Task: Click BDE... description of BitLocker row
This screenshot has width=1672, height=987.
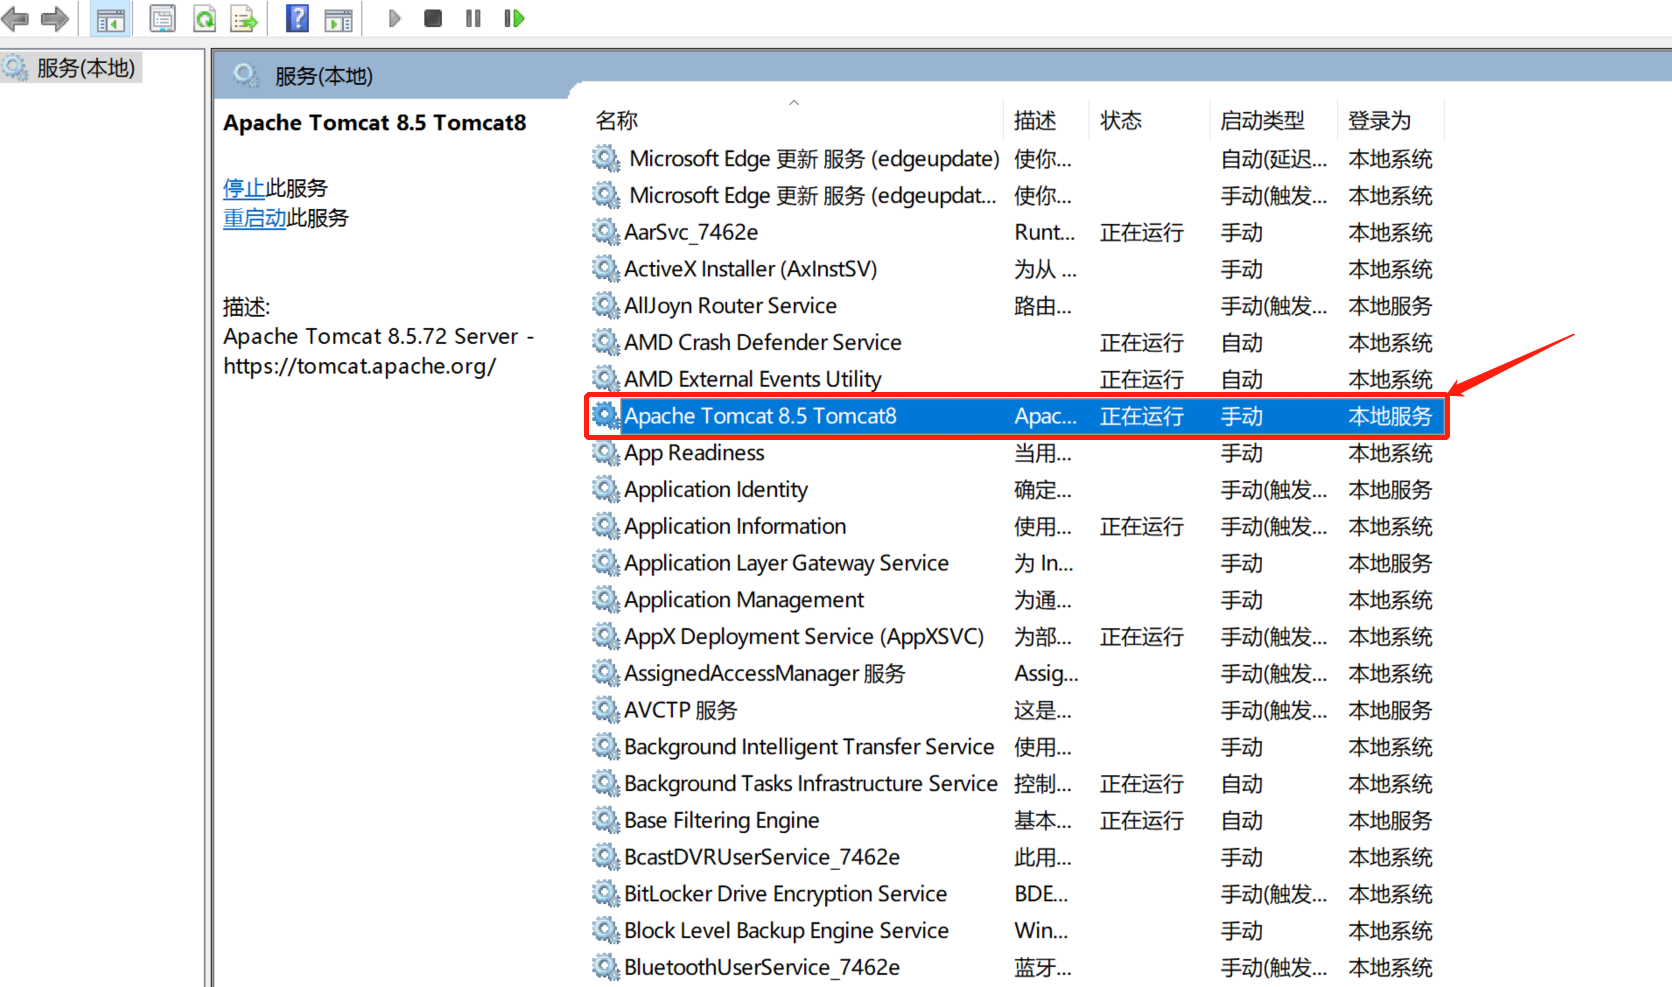Action: (1041, 893)
